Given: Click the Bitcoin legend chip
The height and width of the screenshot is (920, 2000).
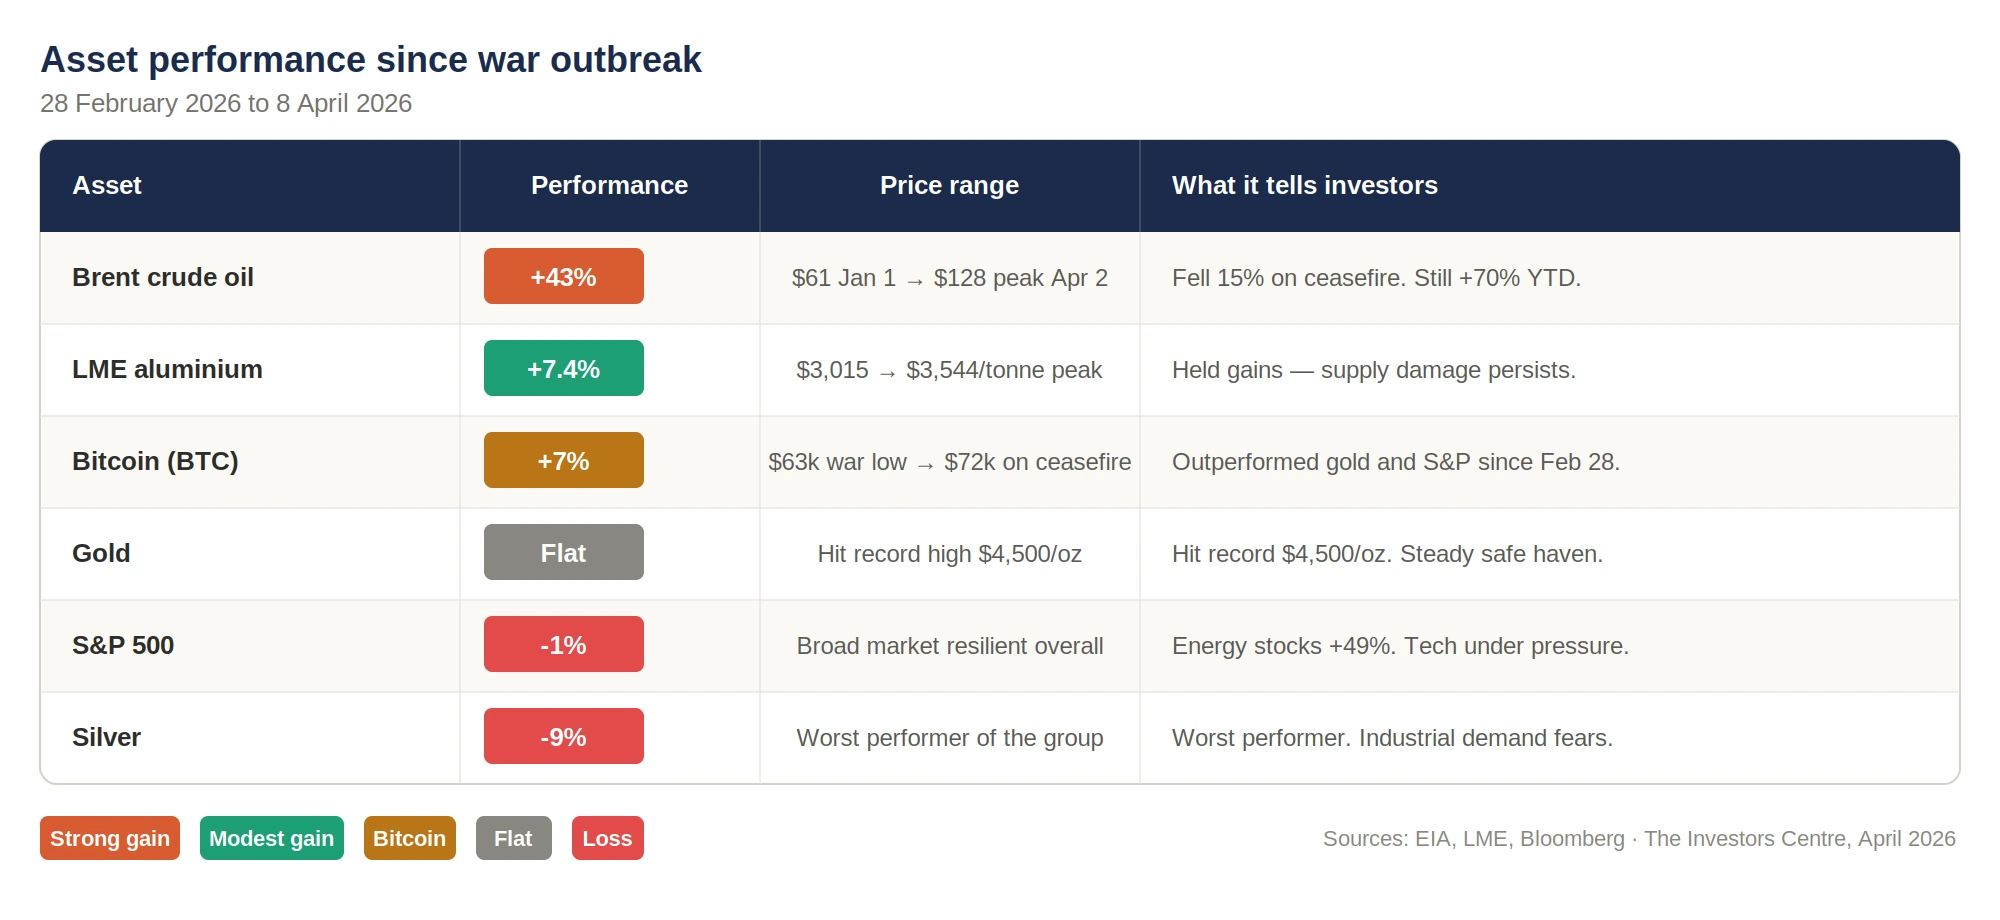Looking at the screenshot, I should pos(409,838).
